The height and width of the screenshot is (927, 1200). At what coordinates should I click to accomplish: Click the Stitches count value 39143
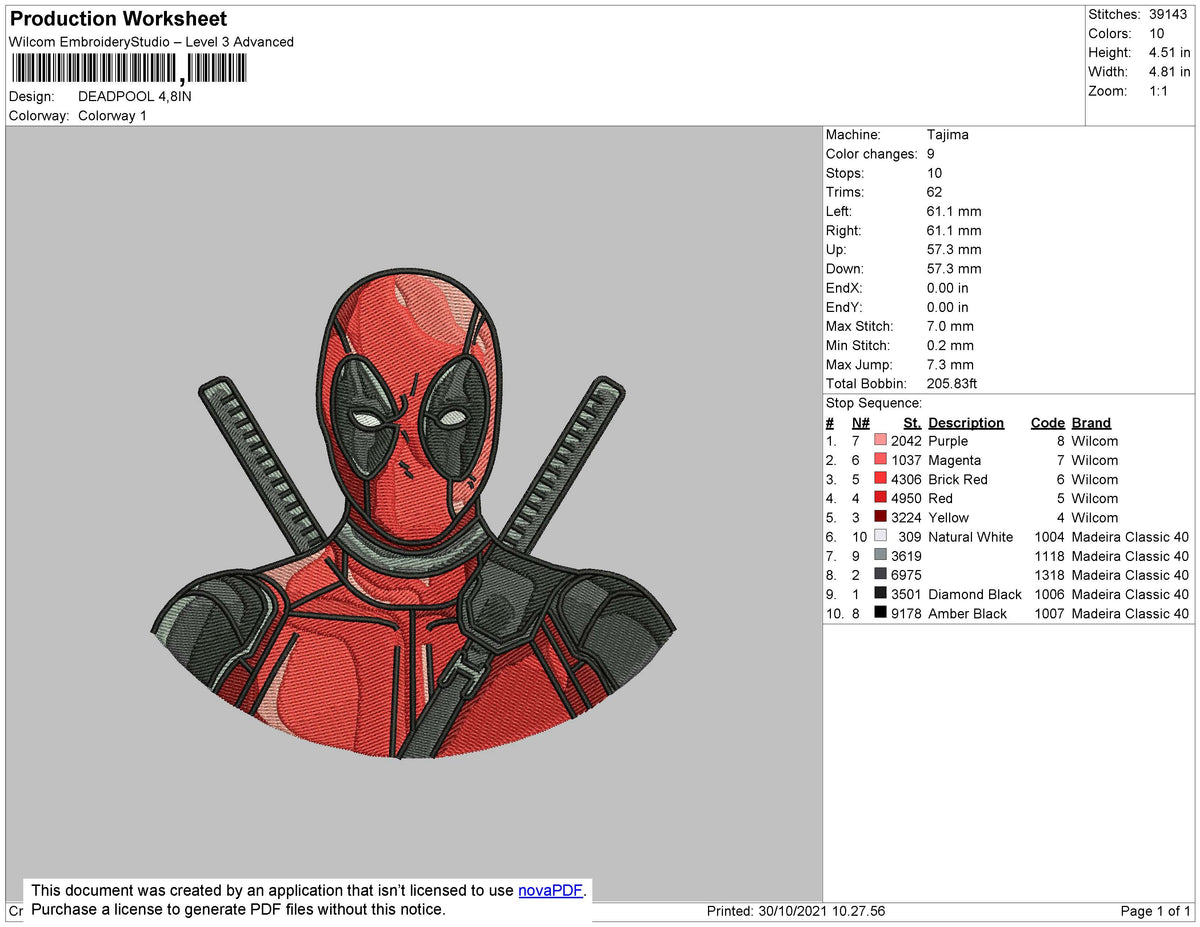pos(1168,14)
